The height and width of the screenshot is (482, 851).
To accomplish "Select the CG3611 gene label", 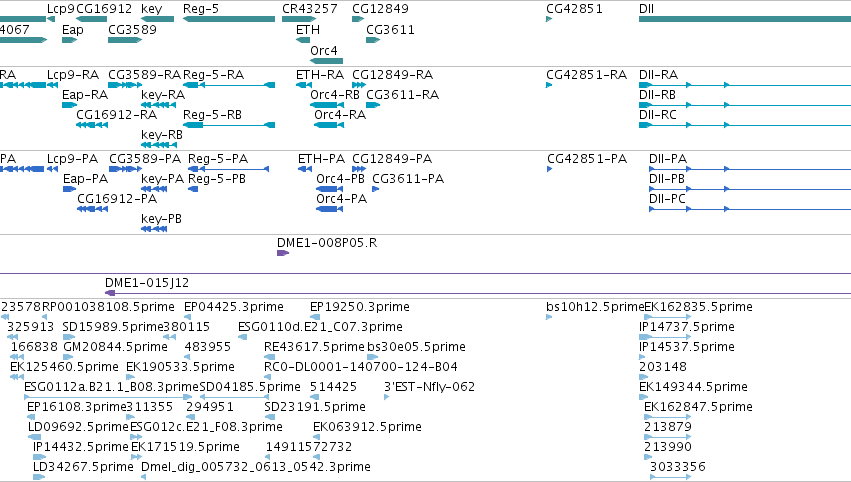I will [390, 30].
